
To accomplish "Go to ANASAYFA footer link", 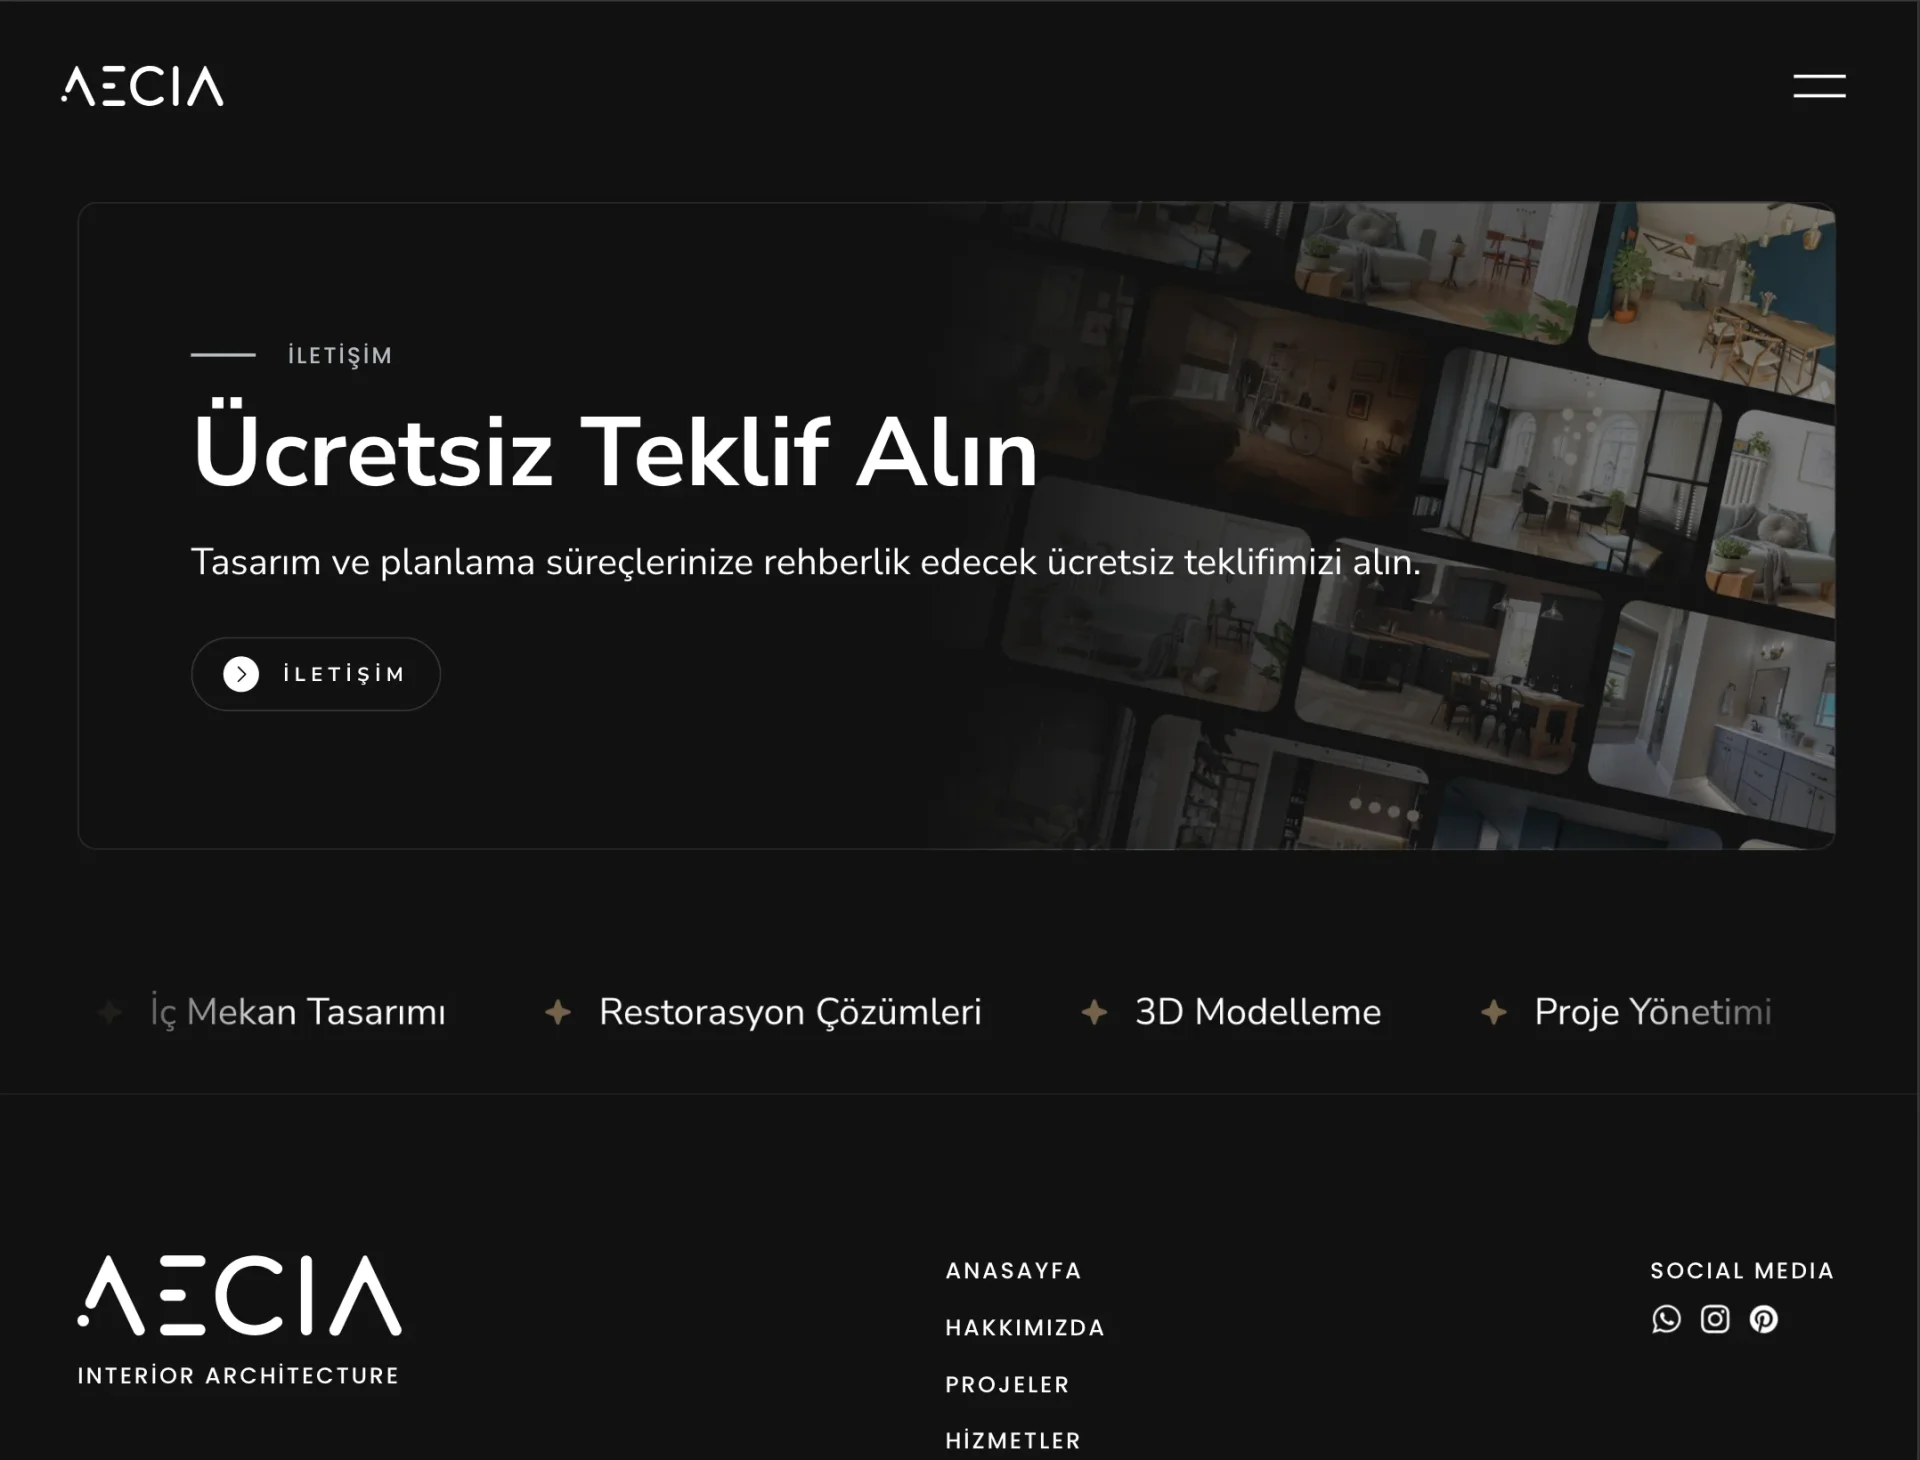I will [1014, 1271].
